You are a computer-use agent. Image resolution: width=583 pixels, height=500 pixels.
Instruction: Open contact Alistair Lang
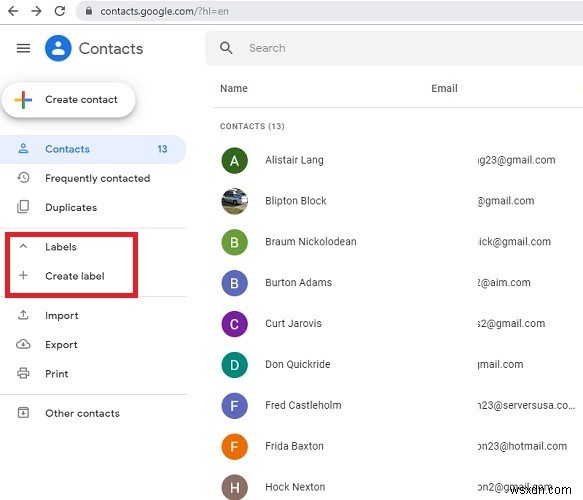point(294,160)
